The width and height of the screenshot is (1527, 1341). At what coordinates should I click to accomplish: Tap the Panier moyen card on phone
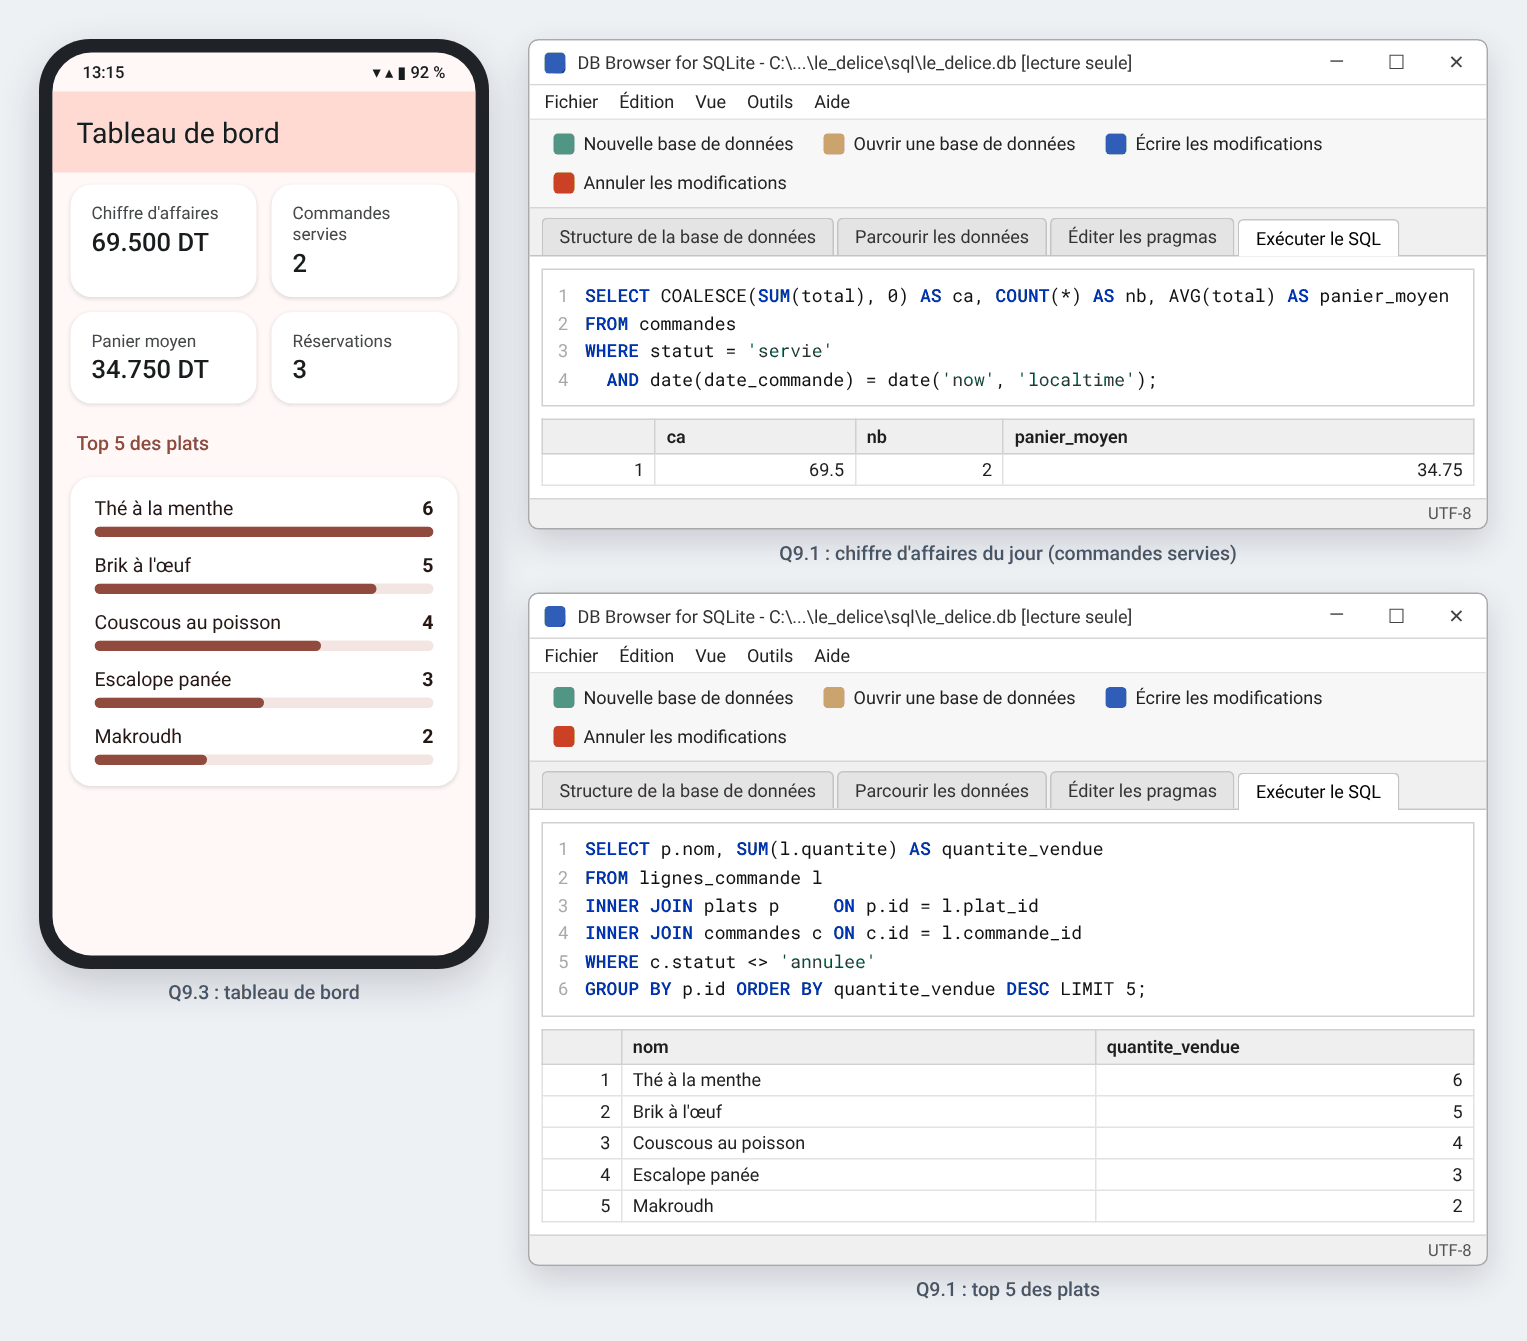point(164,358)
